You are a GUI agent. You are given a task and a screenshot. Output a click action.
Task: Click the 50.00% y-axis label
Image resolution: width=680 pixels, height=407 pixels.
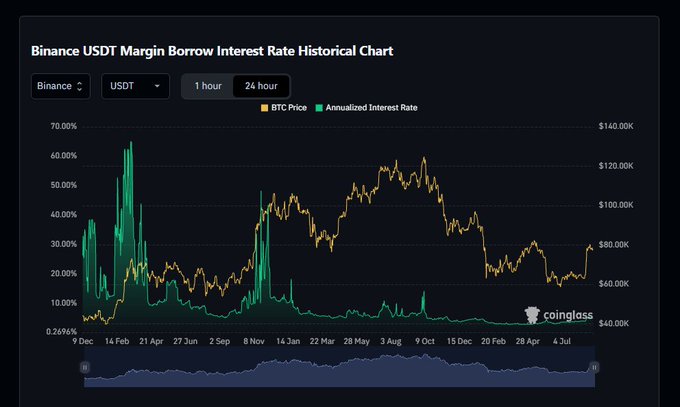click(x=63, y=185)
